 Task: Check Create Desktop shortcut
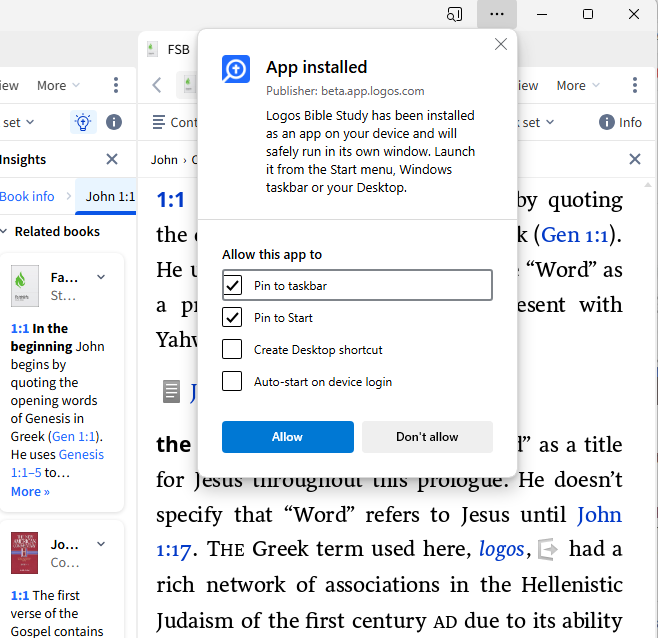point(232,349)
